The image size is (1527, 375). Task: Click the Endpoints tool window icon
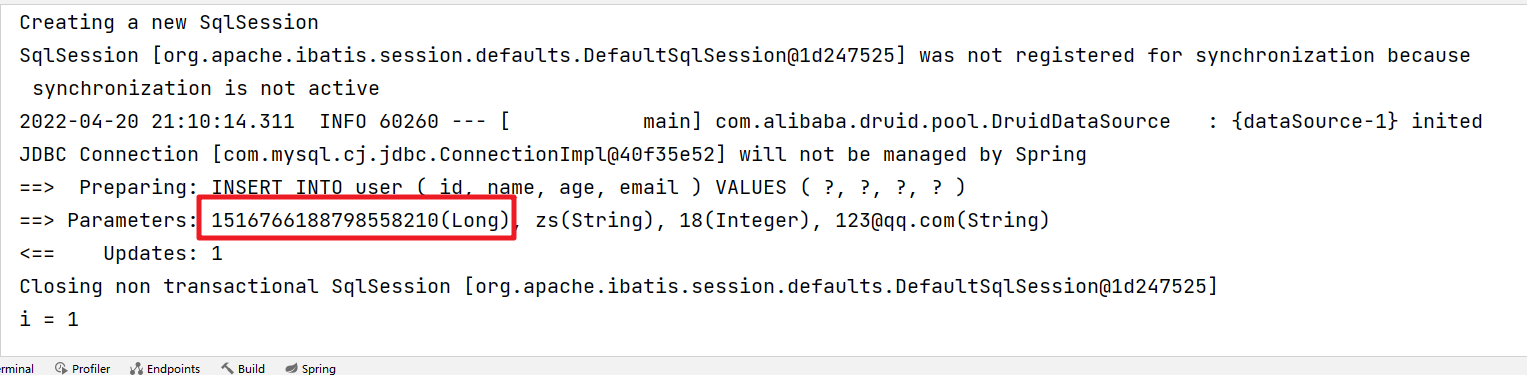[136, 368]
